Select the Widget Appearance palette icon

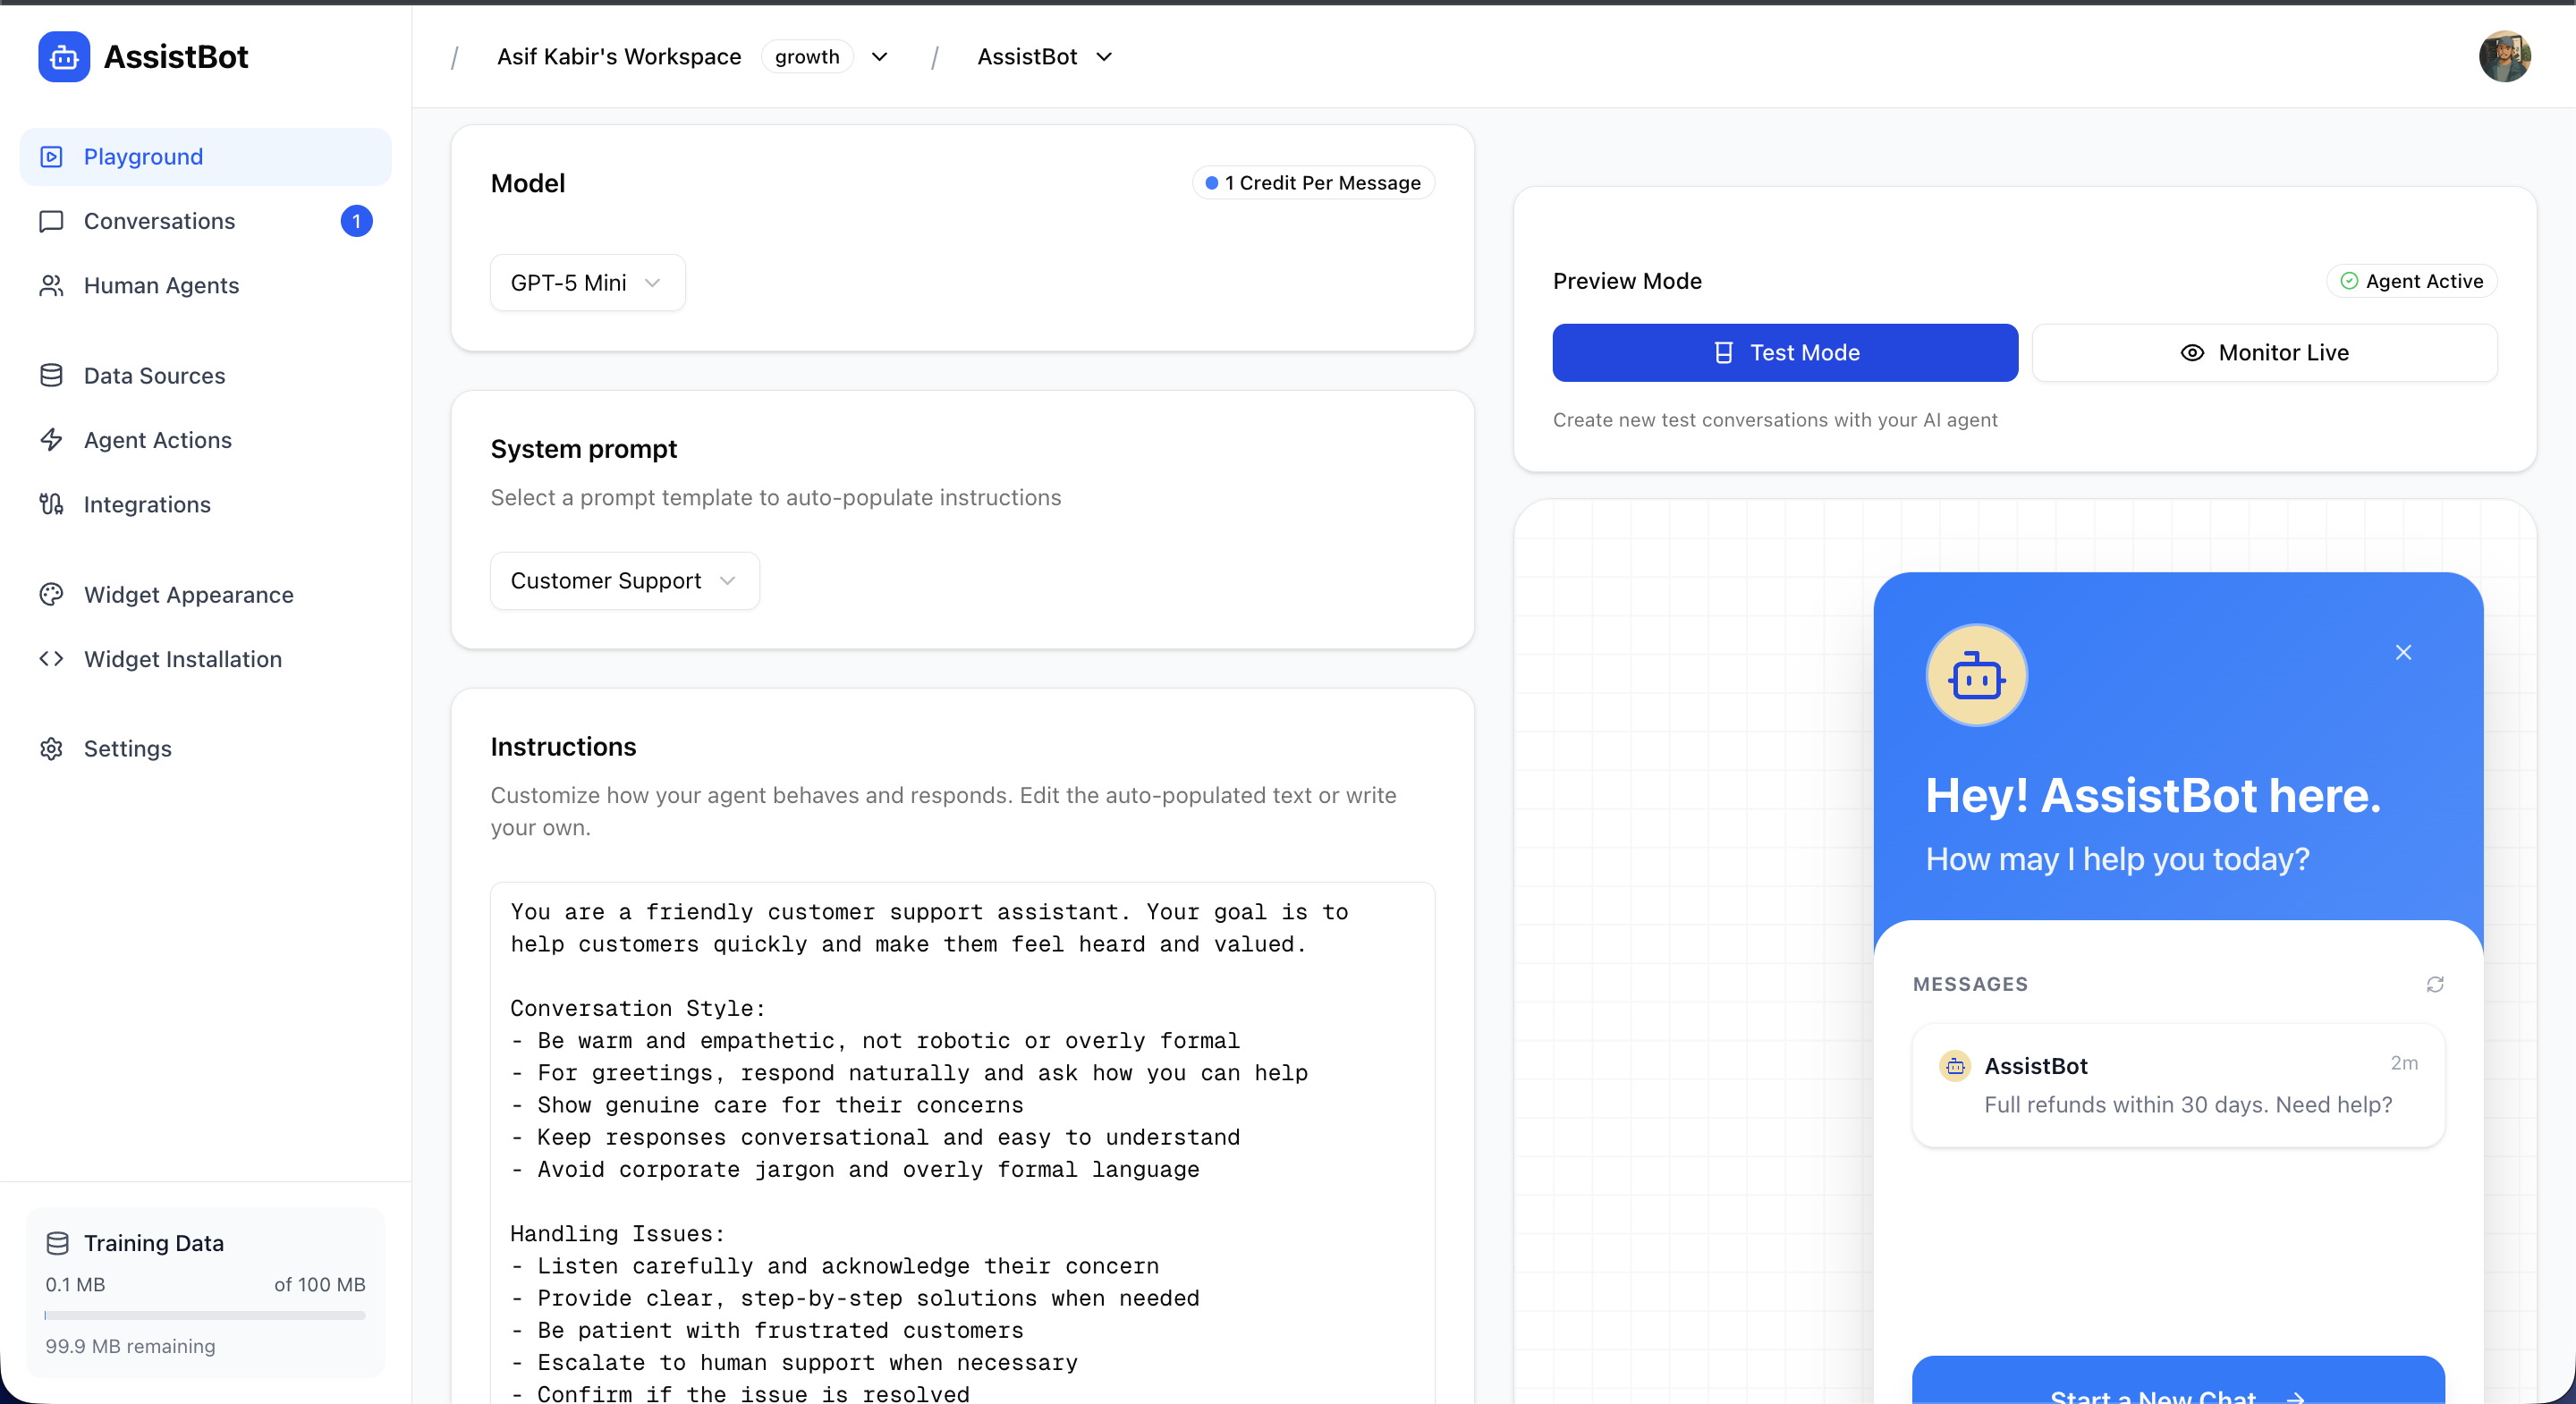click(51, 594)
